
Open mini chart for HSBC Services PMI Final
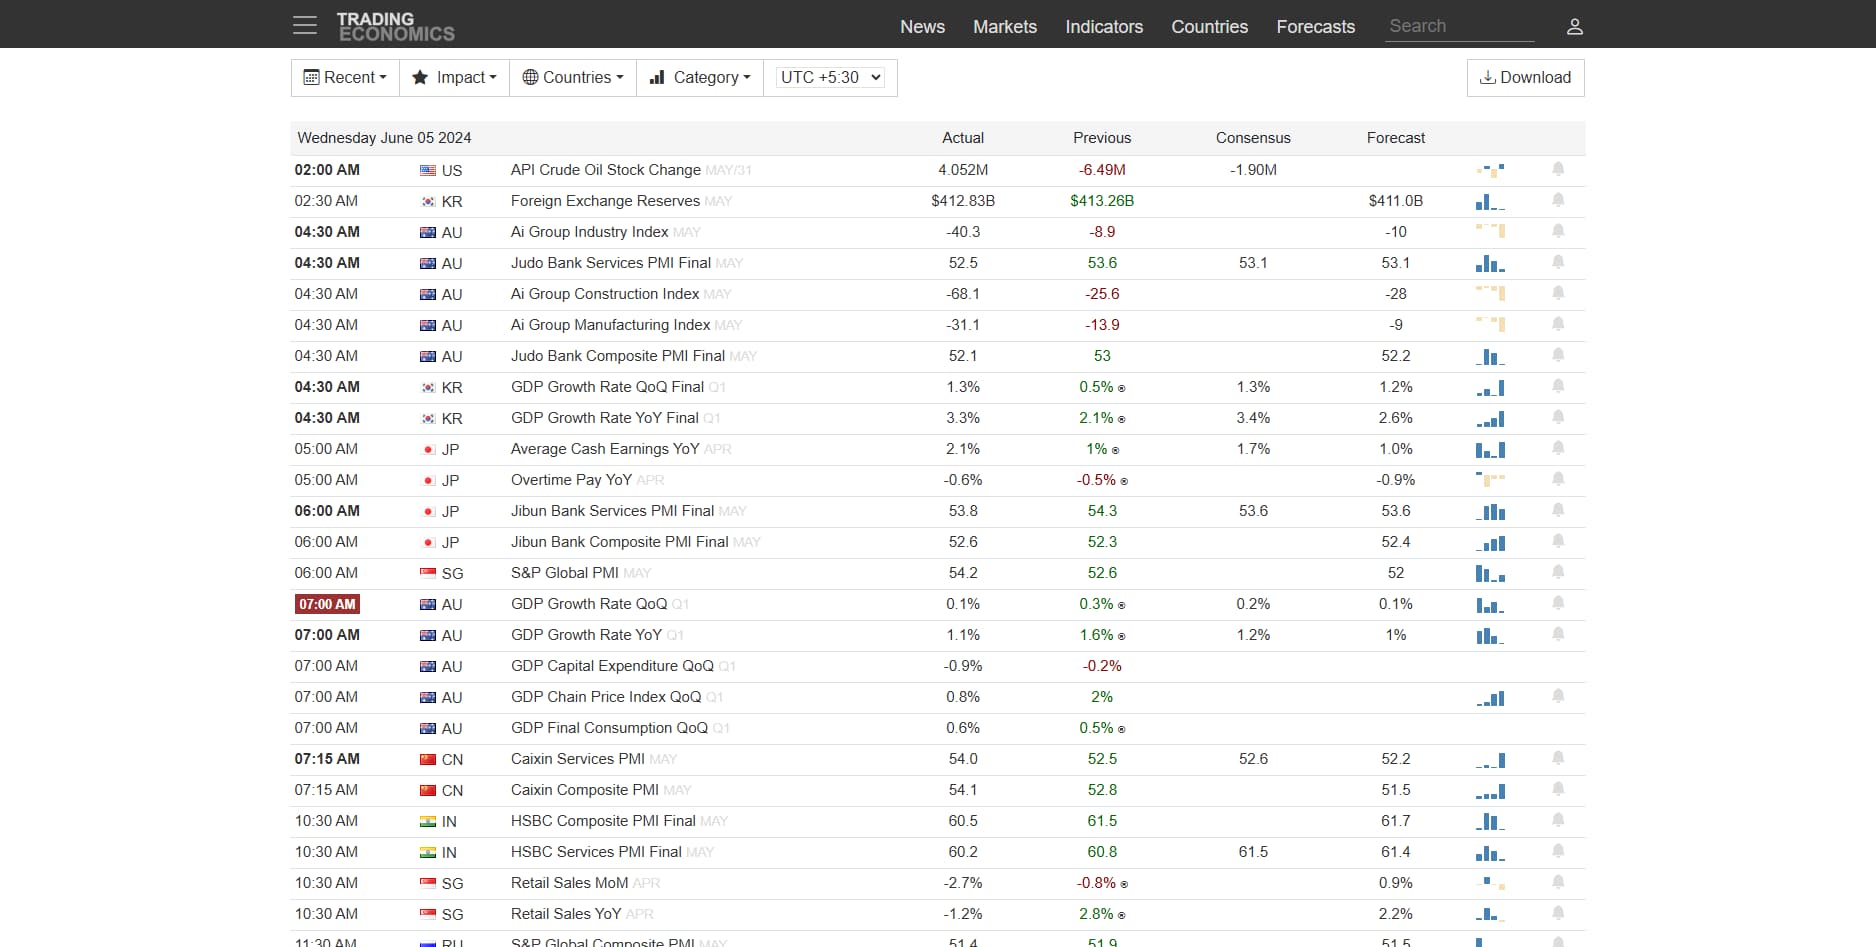[1490, 852]
